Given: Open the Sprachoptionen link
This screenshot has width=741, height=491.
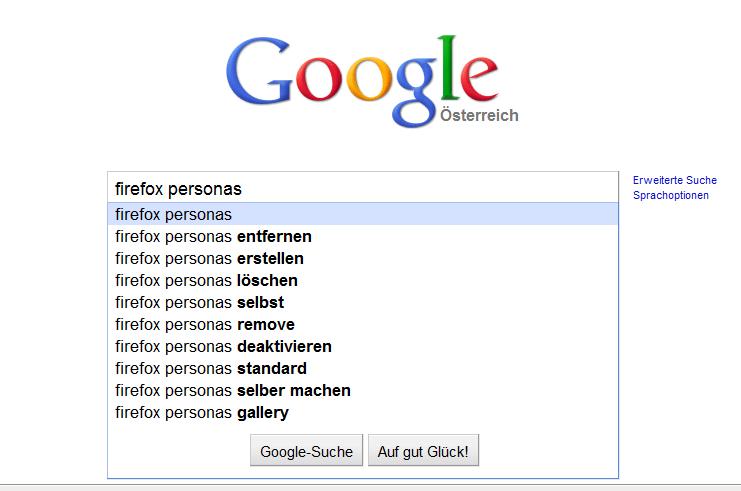Looking at the screenshot, I should click(670, 195).
